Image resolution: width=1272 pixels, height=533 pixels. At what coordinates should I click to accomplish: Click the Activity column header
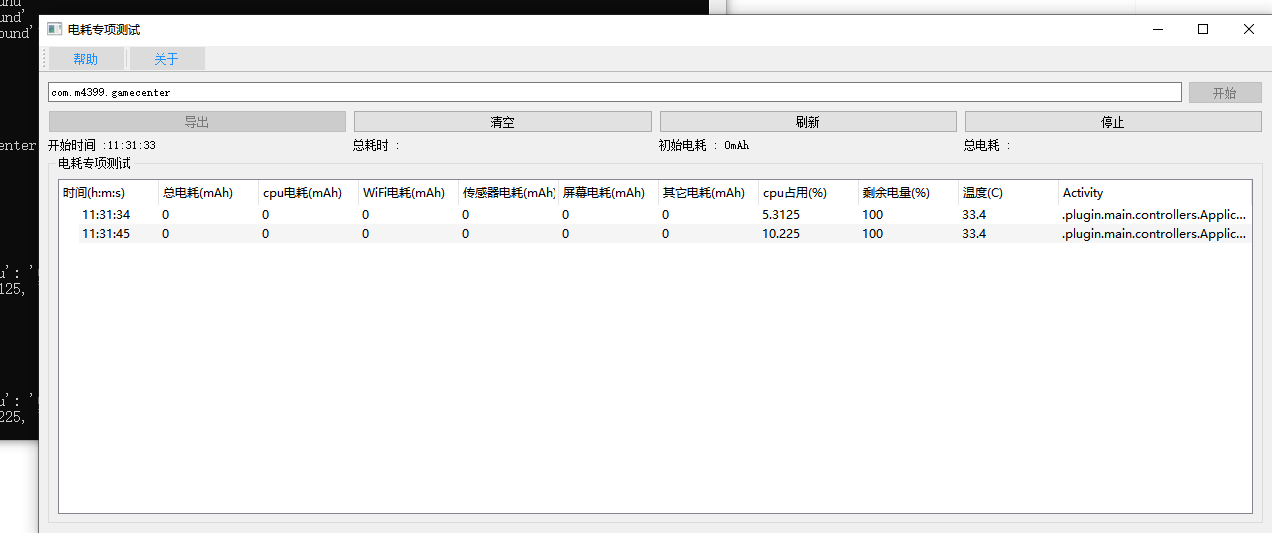1155,193
